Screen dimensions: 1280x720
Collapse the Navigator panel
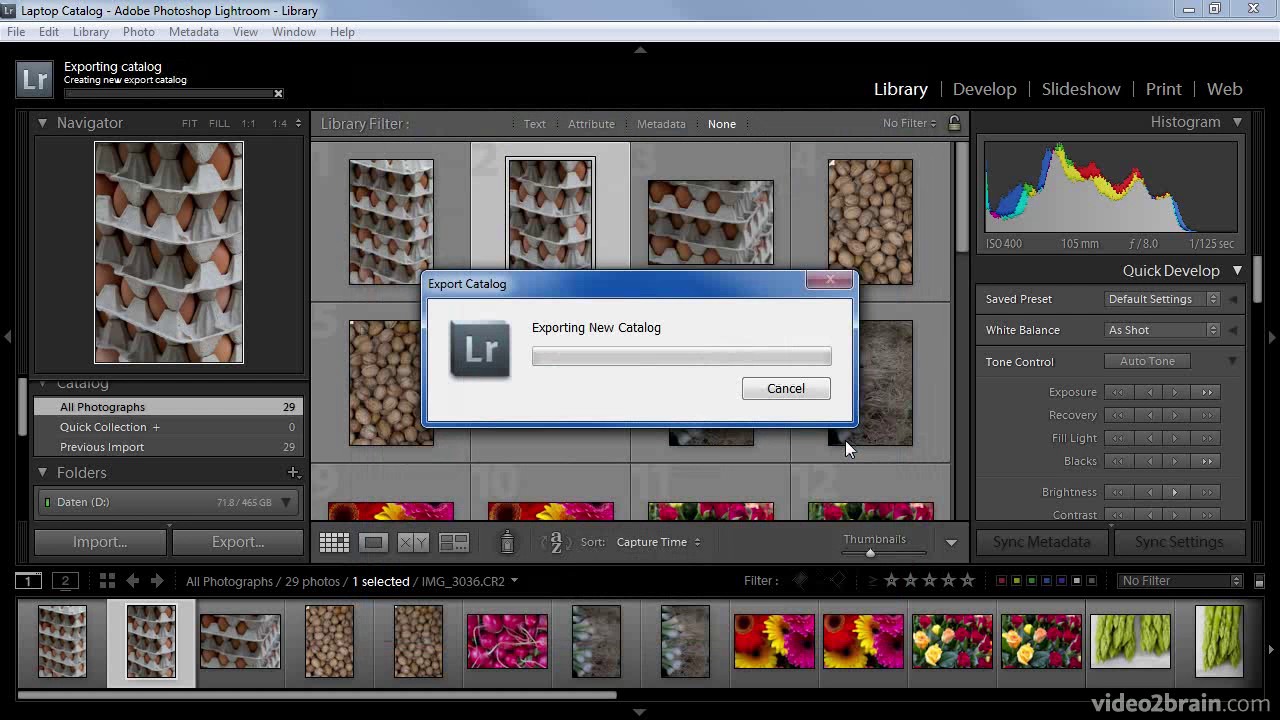pos(43,123)
